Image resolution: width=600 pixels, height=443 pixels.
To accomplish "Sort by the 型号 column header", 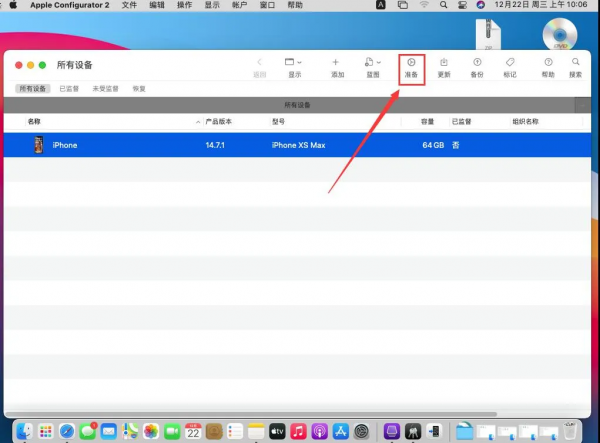I will click(x=278, y=122).
